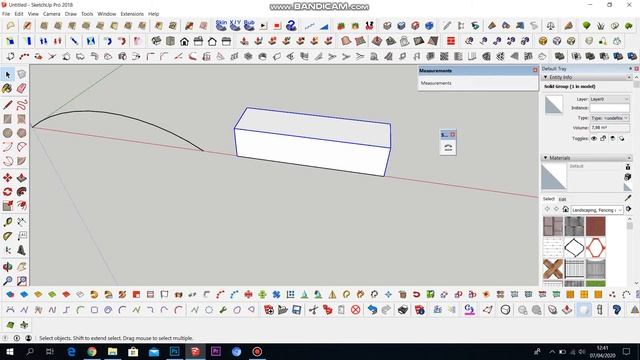Activate the Zoom Window tool
The width and height of the screenshot is (640, 360).
point(22,280)
